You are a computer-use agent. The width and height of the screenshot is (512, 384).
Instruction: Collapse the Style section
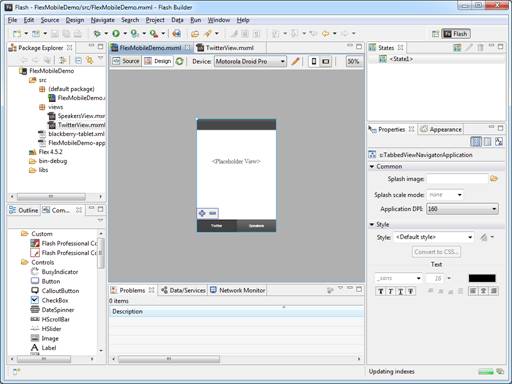[372, 224]
